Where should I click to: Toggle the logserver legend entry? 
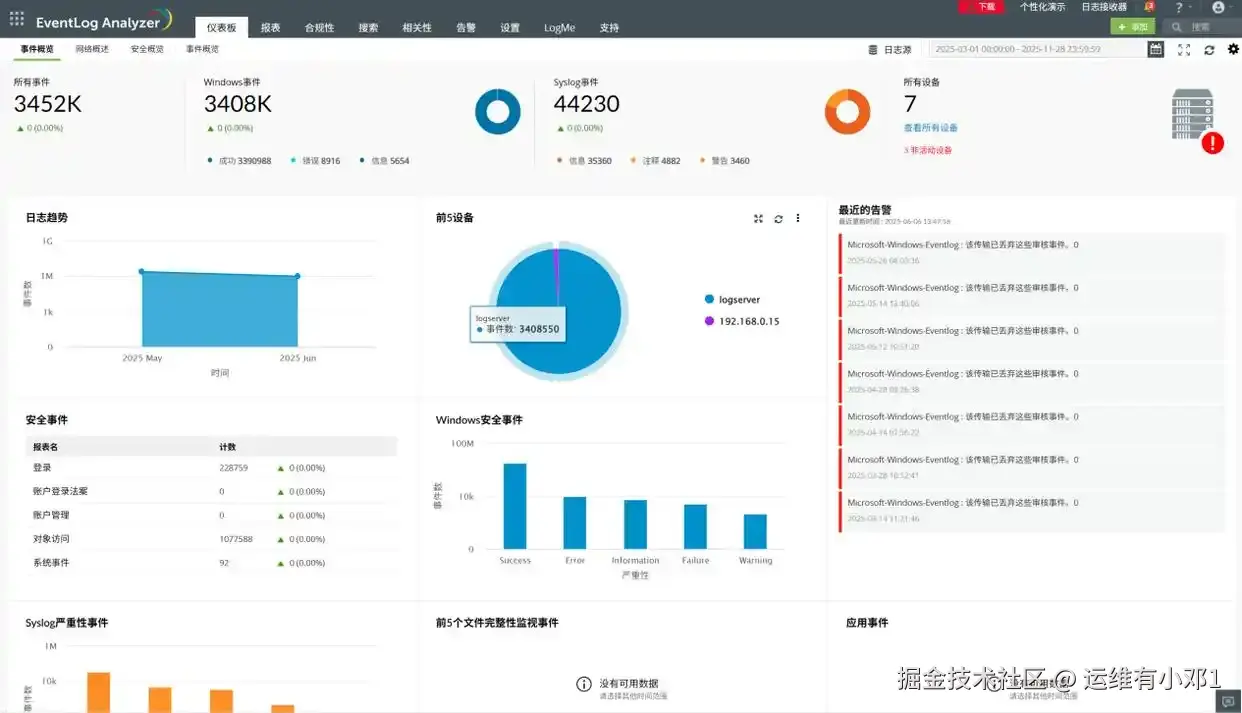733,299
